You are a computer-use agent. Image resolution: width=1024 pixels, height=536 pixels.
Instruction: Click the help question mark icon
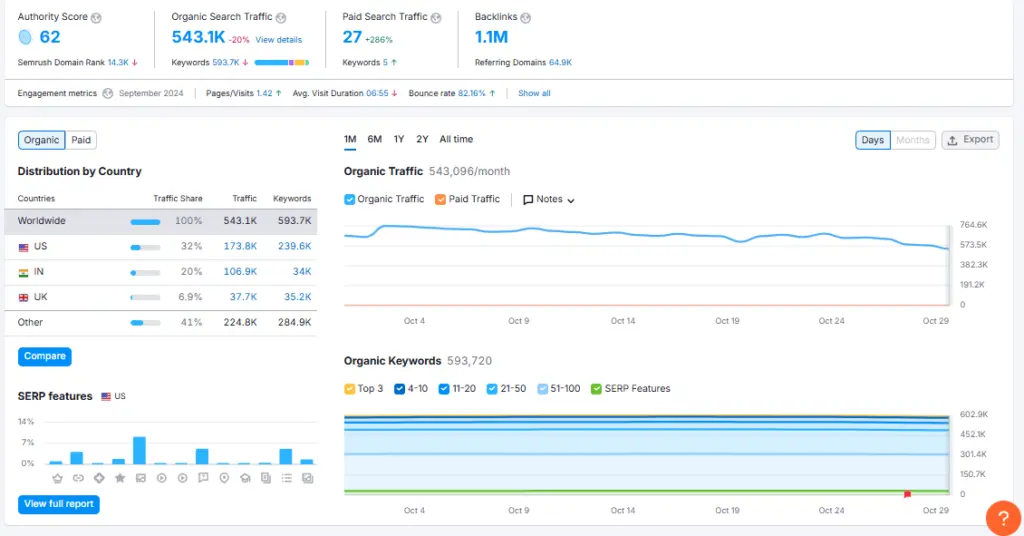(1002, 517)
